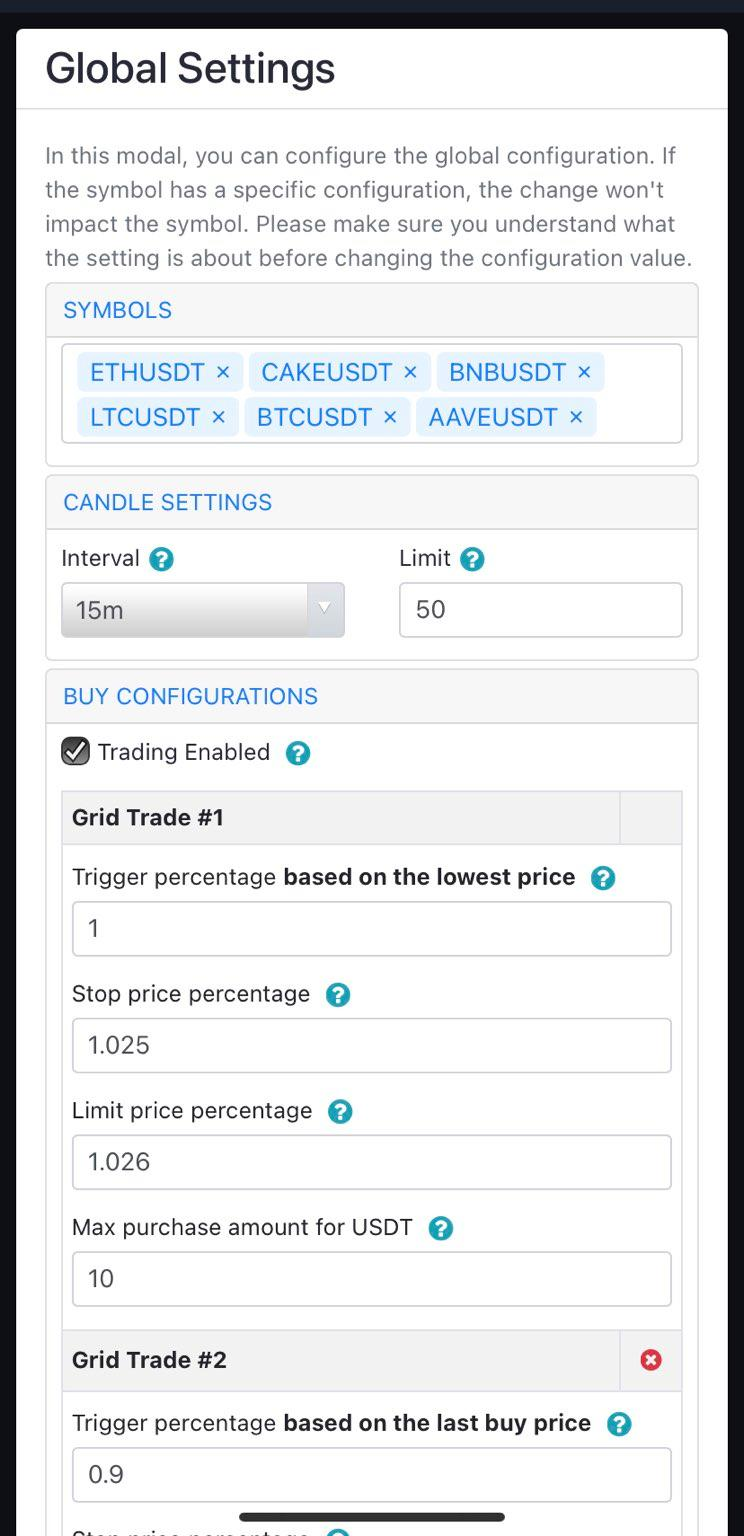The image size is (744, 1536).
Task: Click help icon next to Interval
Action: pyautogui.click(x=161, y=559)
